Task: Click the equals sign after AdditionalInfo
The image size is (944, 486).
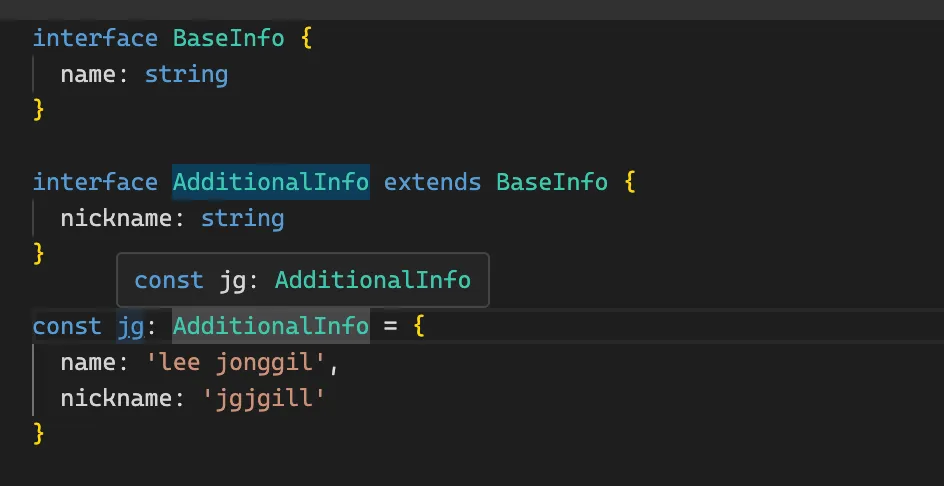Action: (391, 326)
